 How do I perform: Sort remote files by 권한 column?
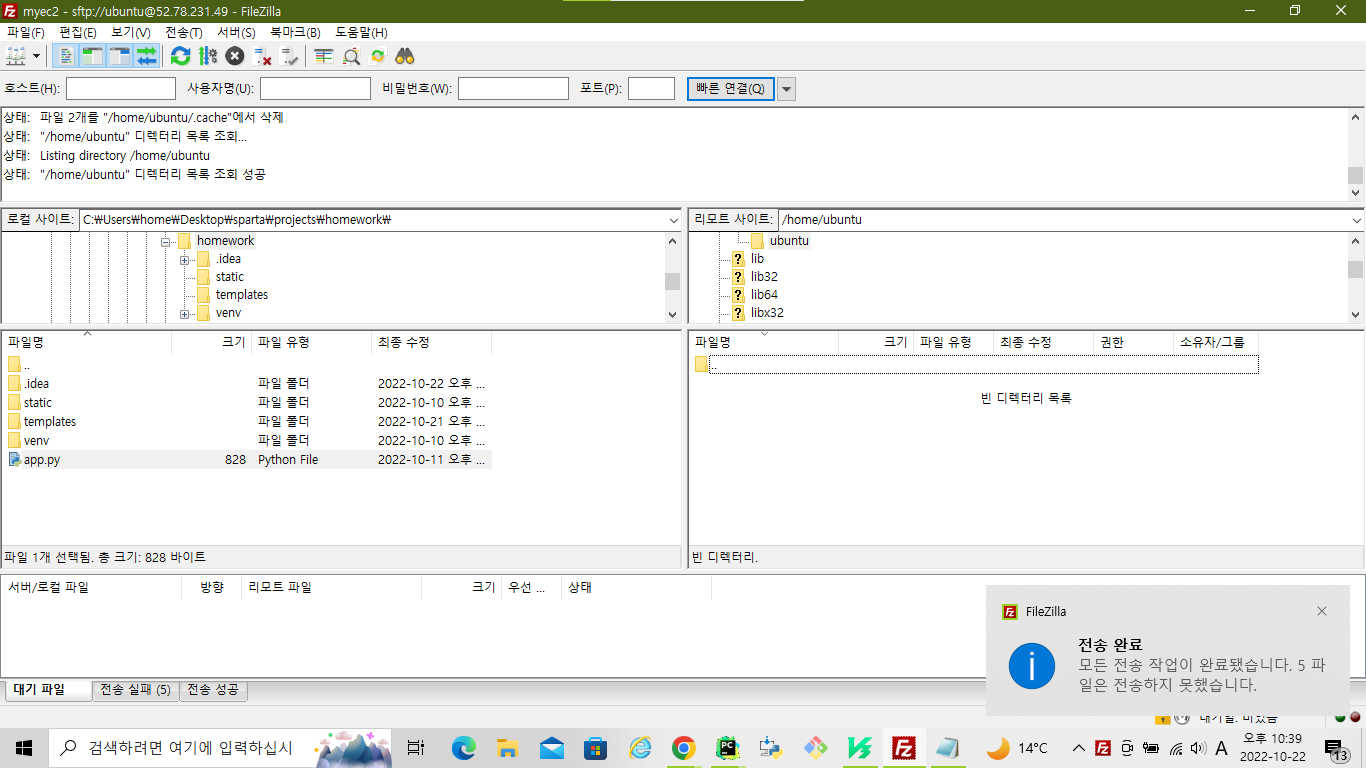coord(1134,342)
